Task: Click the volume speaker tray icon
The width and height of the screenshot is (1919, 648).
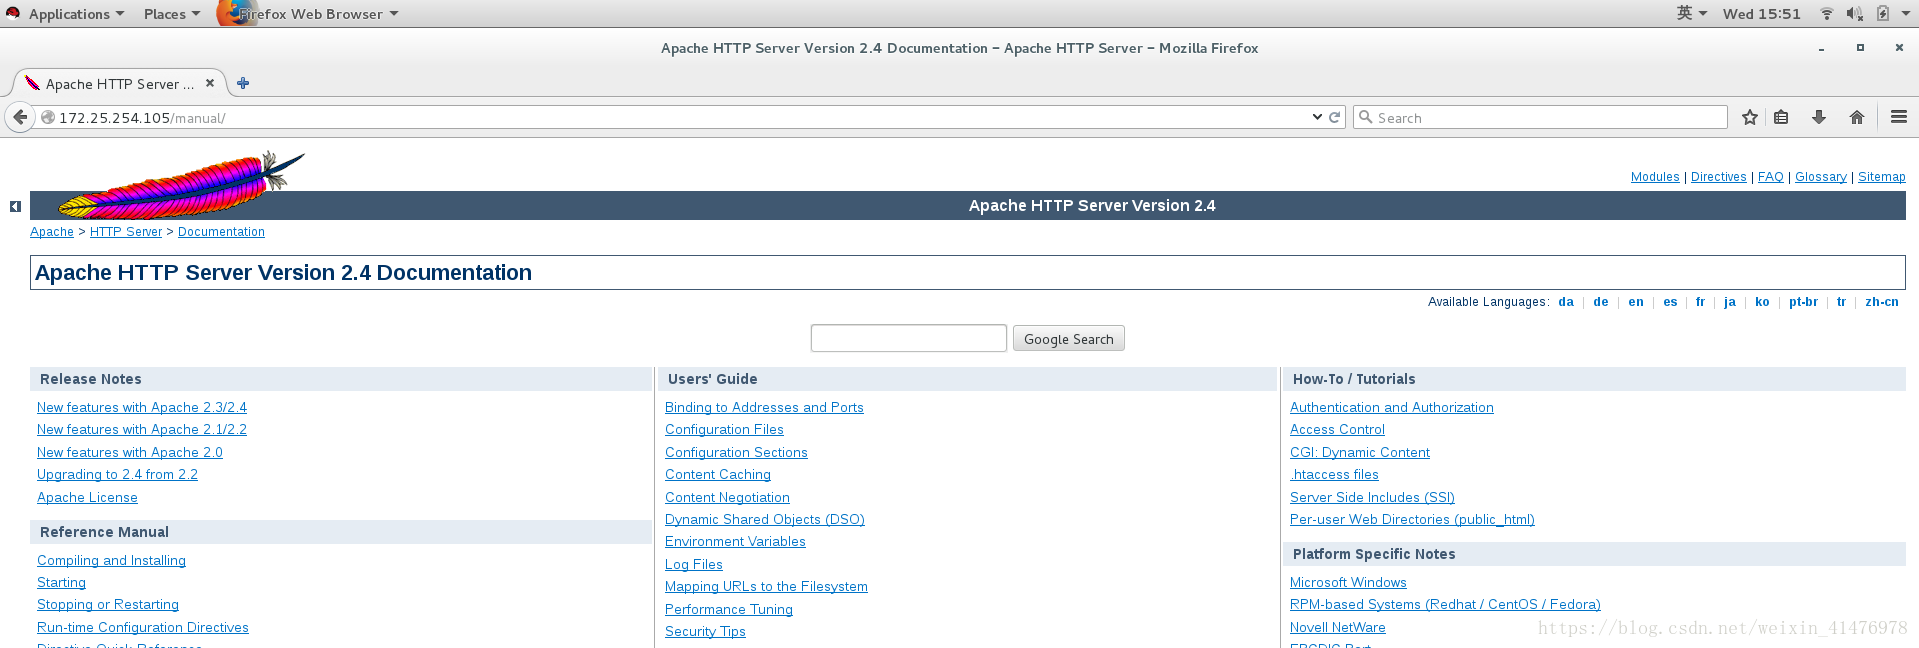Action: [x=1854, y=14]
